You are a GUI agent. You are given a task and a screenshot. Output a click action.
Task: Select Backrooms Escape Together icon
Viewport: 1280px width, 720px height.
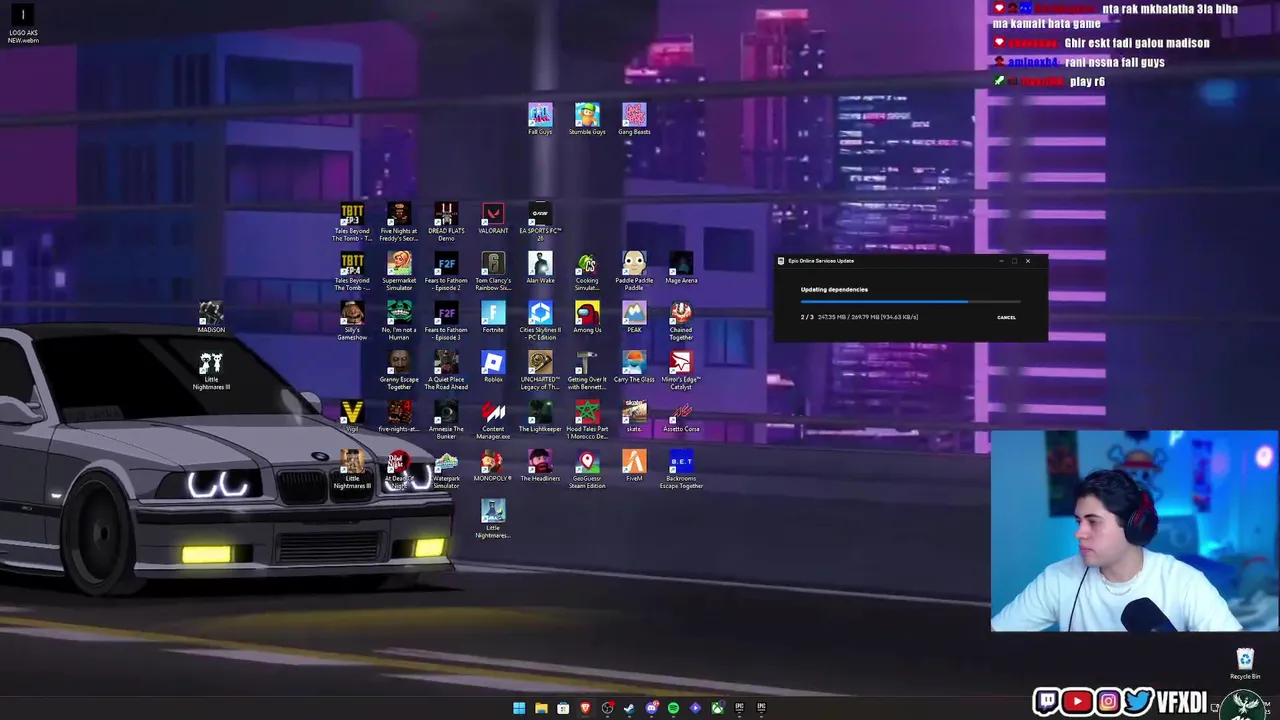pos(681,469)
